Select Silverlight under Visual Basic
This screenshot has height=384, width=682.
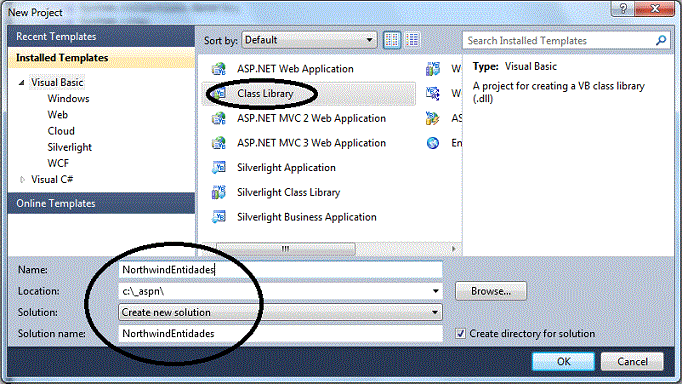click(70, 147)
